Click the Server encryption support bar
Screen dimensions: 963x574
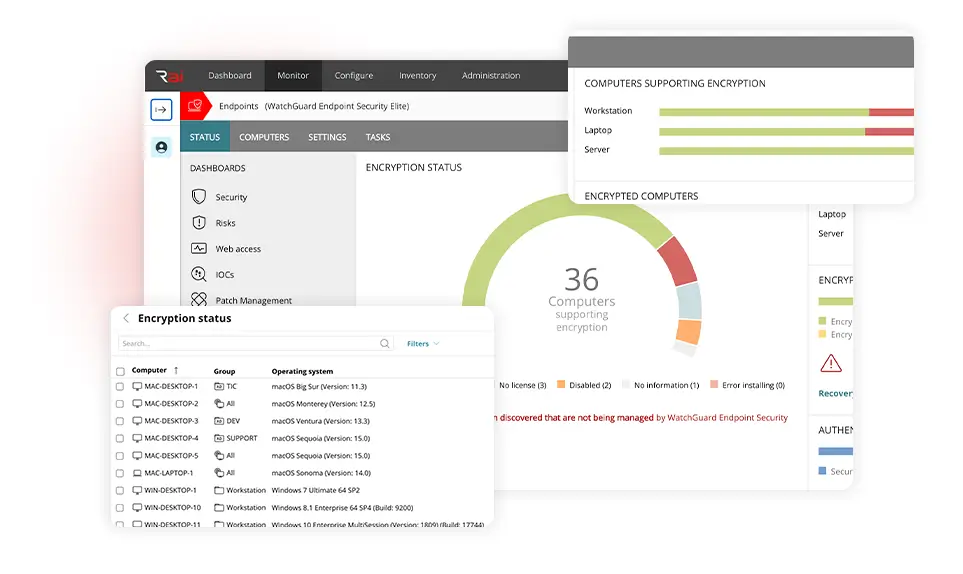click(786, 150)
